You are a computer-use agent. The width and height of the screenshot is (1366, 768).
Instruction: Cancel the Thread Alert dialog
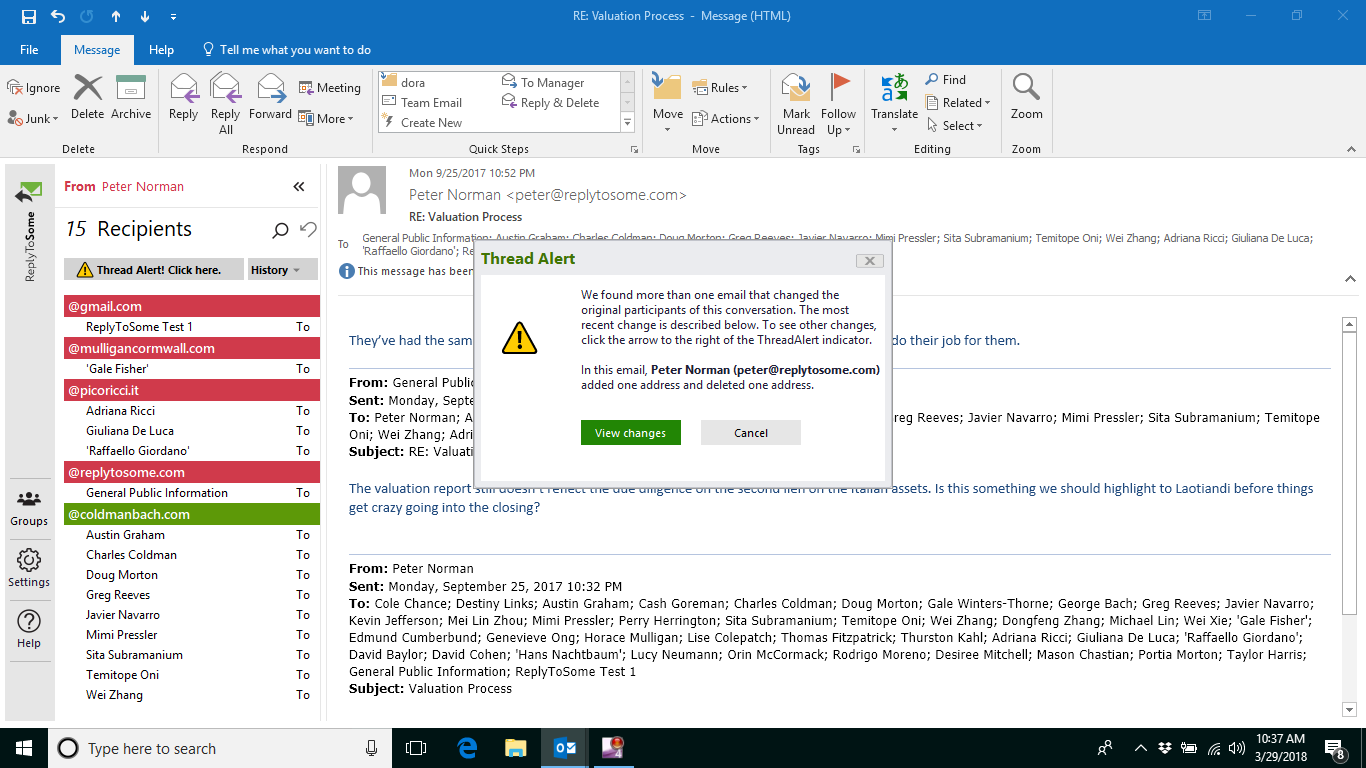[750, 433]
